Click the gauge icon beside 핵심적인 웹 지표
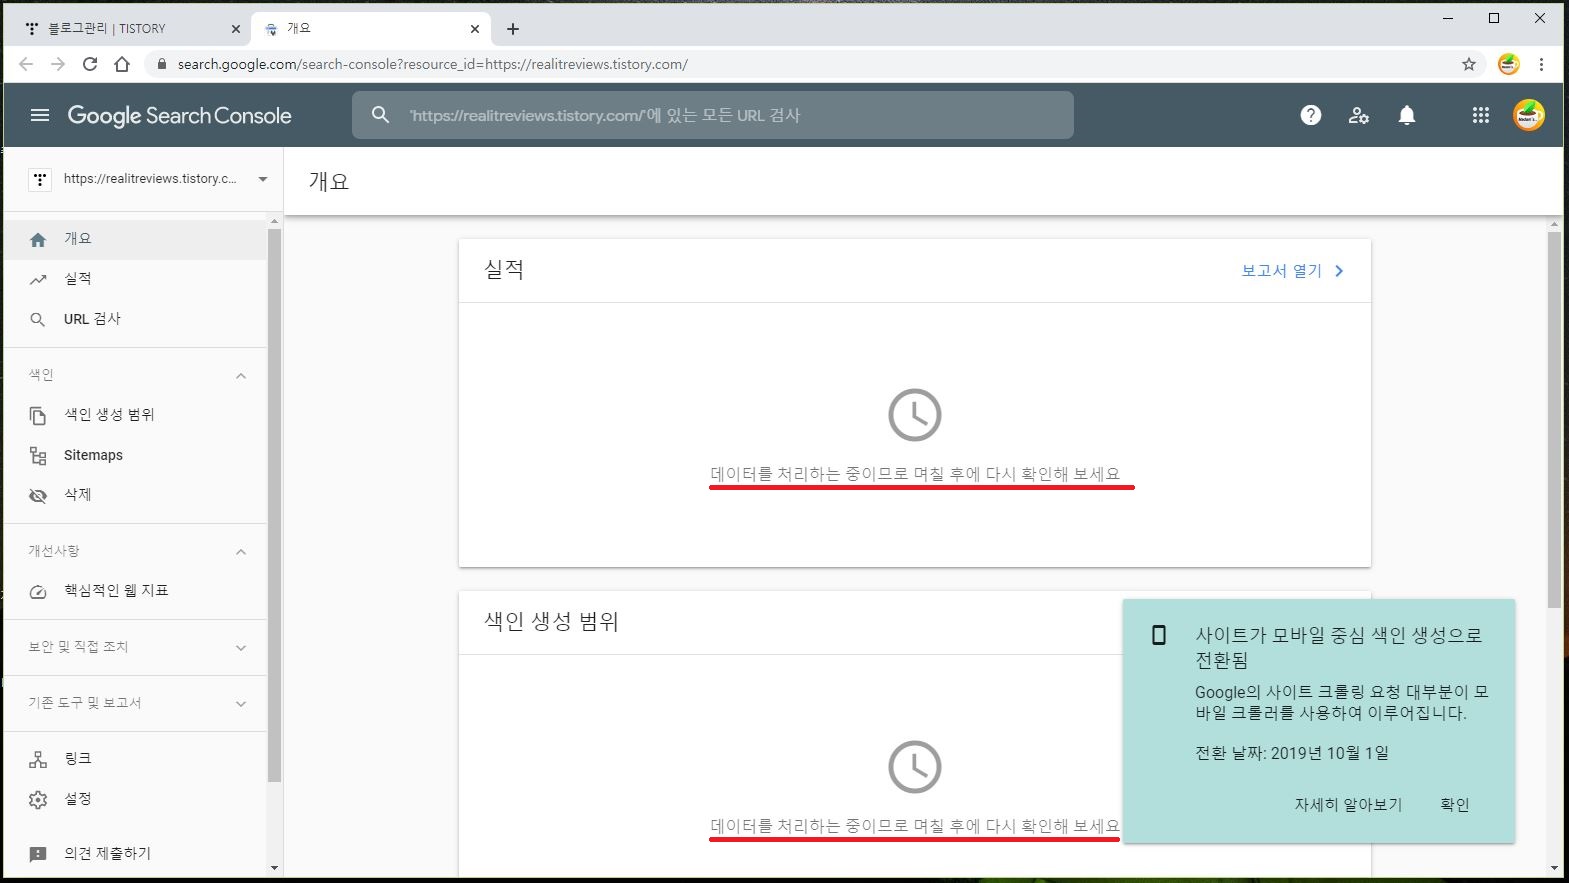The height and width of the screenshot is (883, 1569). point(38,591)
